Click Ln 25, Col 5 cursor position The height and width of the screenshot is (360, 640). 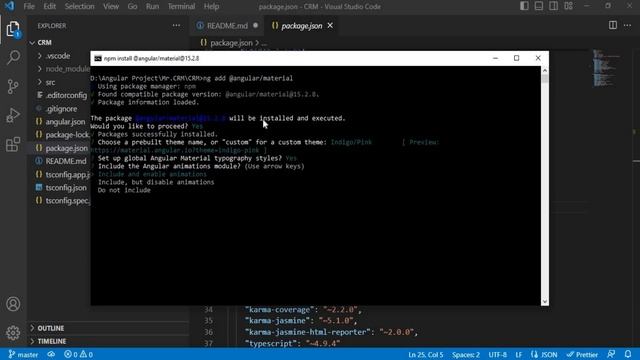coord(425,354)
